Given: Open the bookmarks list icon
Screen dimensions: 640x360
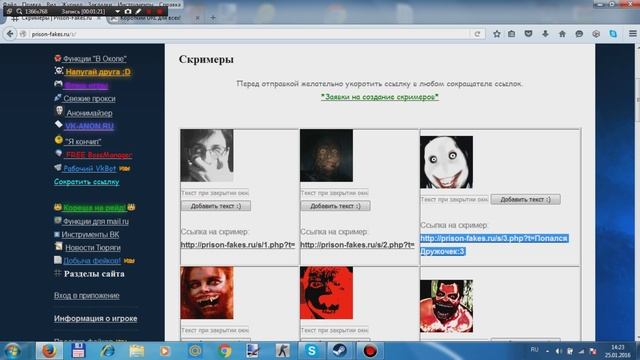Looking at the screenshot, I should [x=511, y=34].
